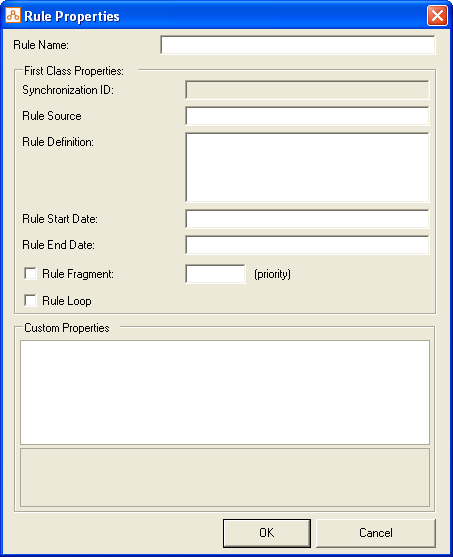The height and width of the screenshot is (557, 453).
Task: Select the Rule End Date field
Action: click(307, 245)
